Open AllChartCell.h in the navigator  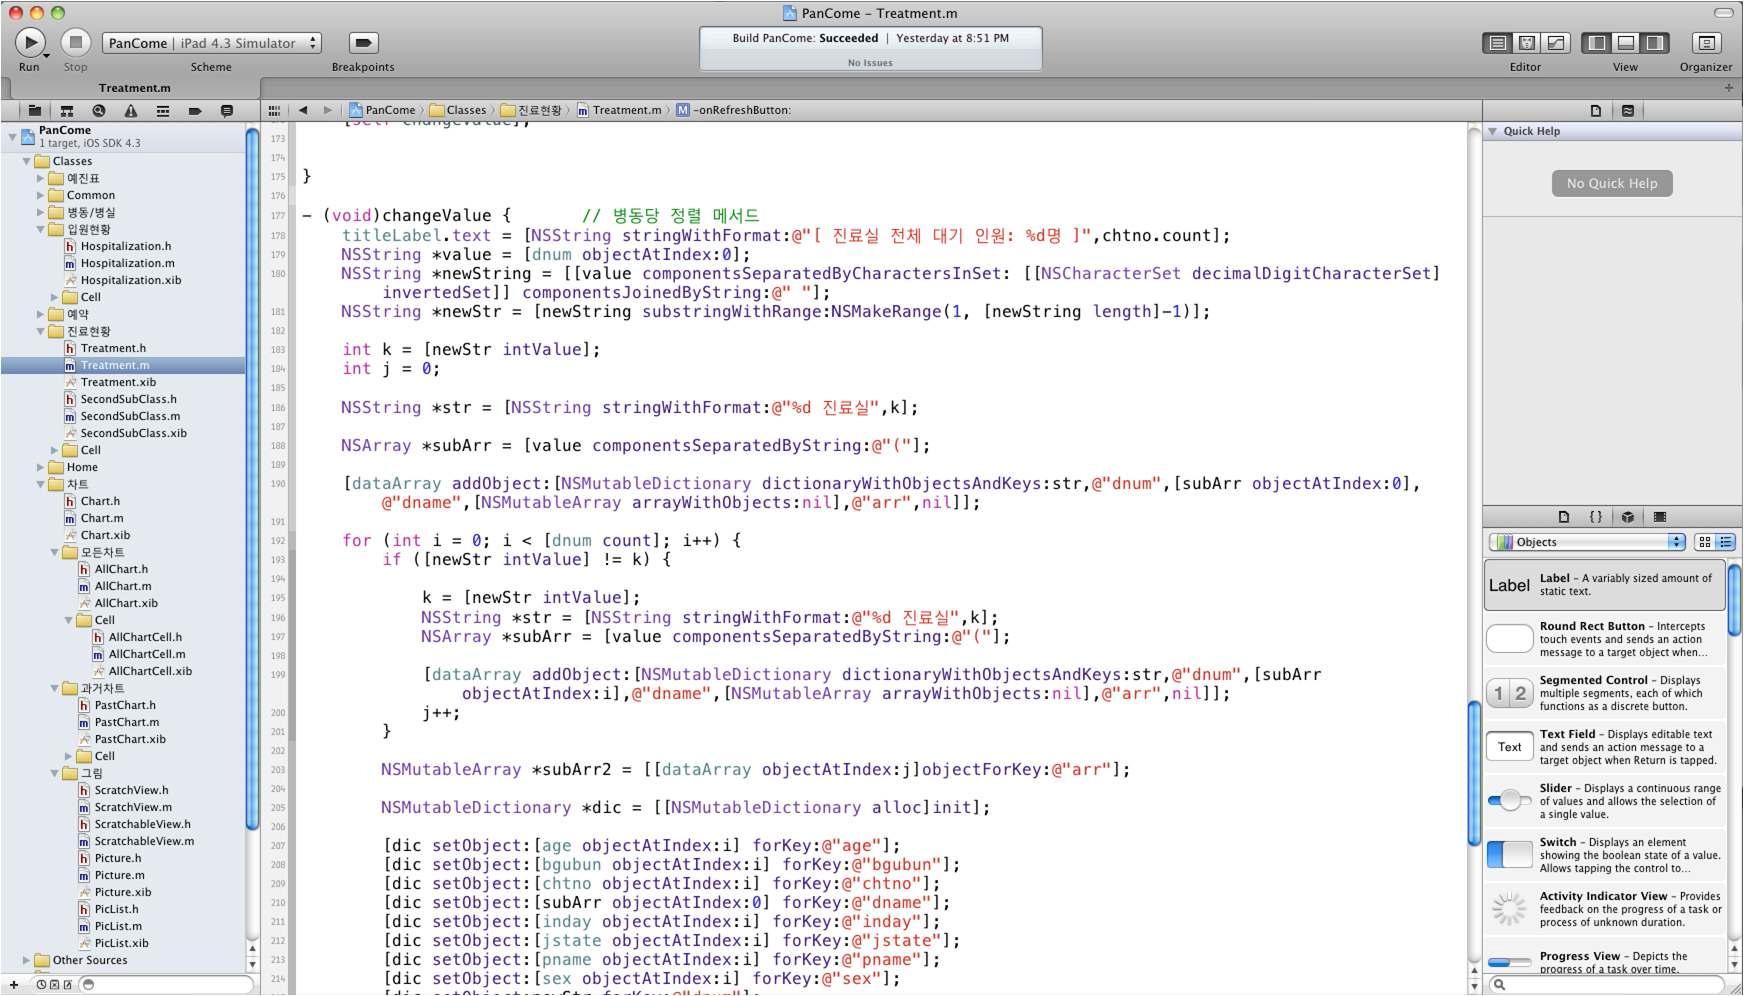145,637
